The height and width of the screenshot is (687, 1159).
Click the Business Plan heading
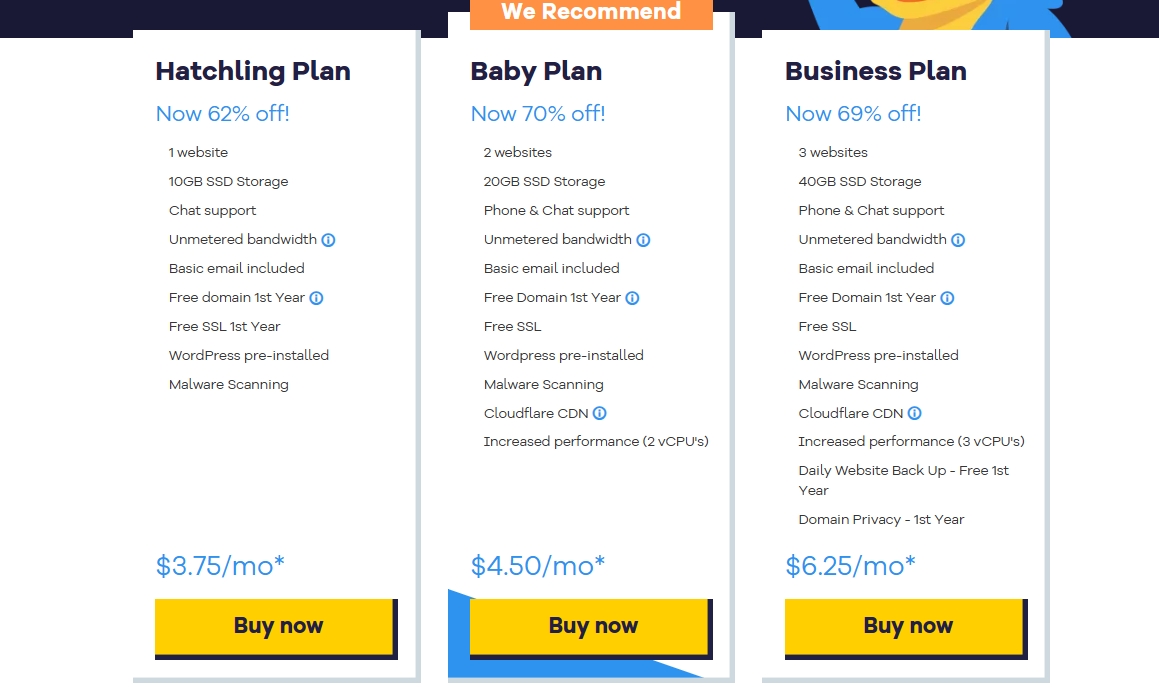(876, 72)
